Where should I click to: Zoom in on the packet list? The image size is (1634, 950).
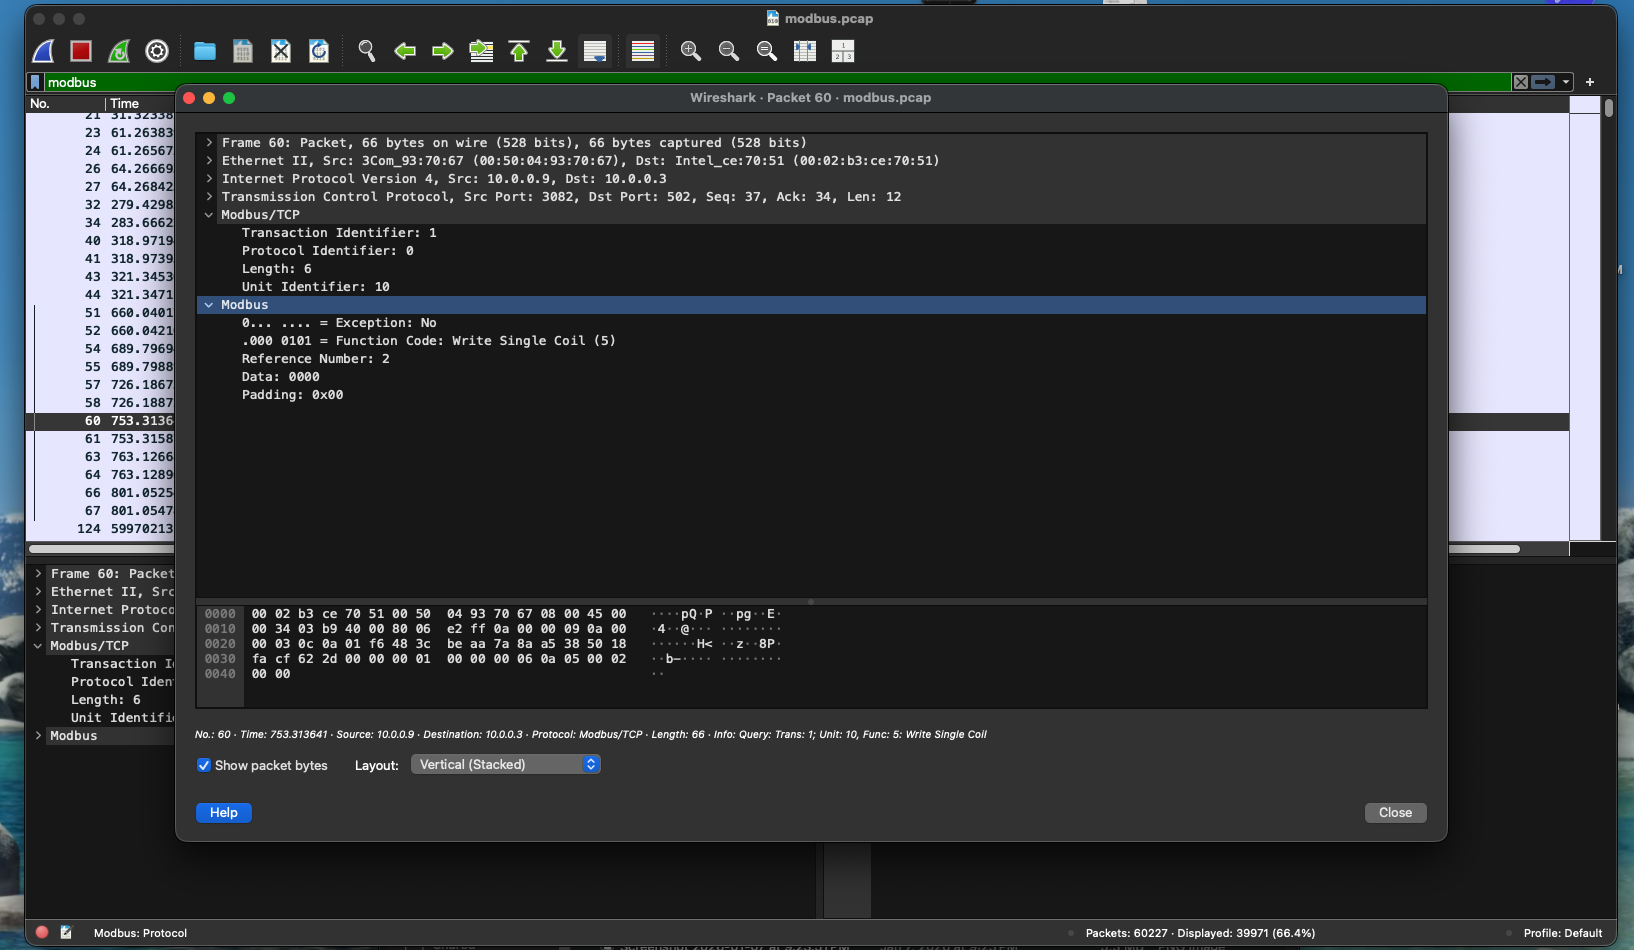pos(690,51)
